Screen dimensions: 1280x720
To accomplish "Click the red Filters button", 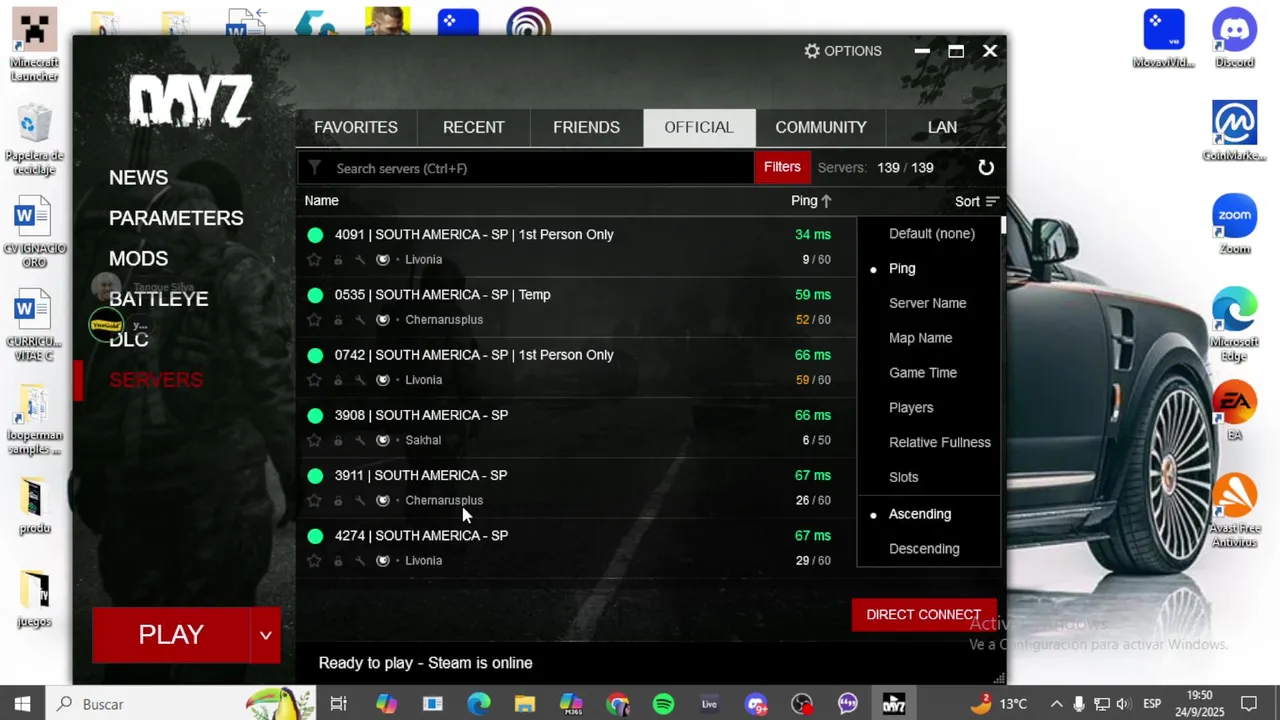I will coord(782,168).
